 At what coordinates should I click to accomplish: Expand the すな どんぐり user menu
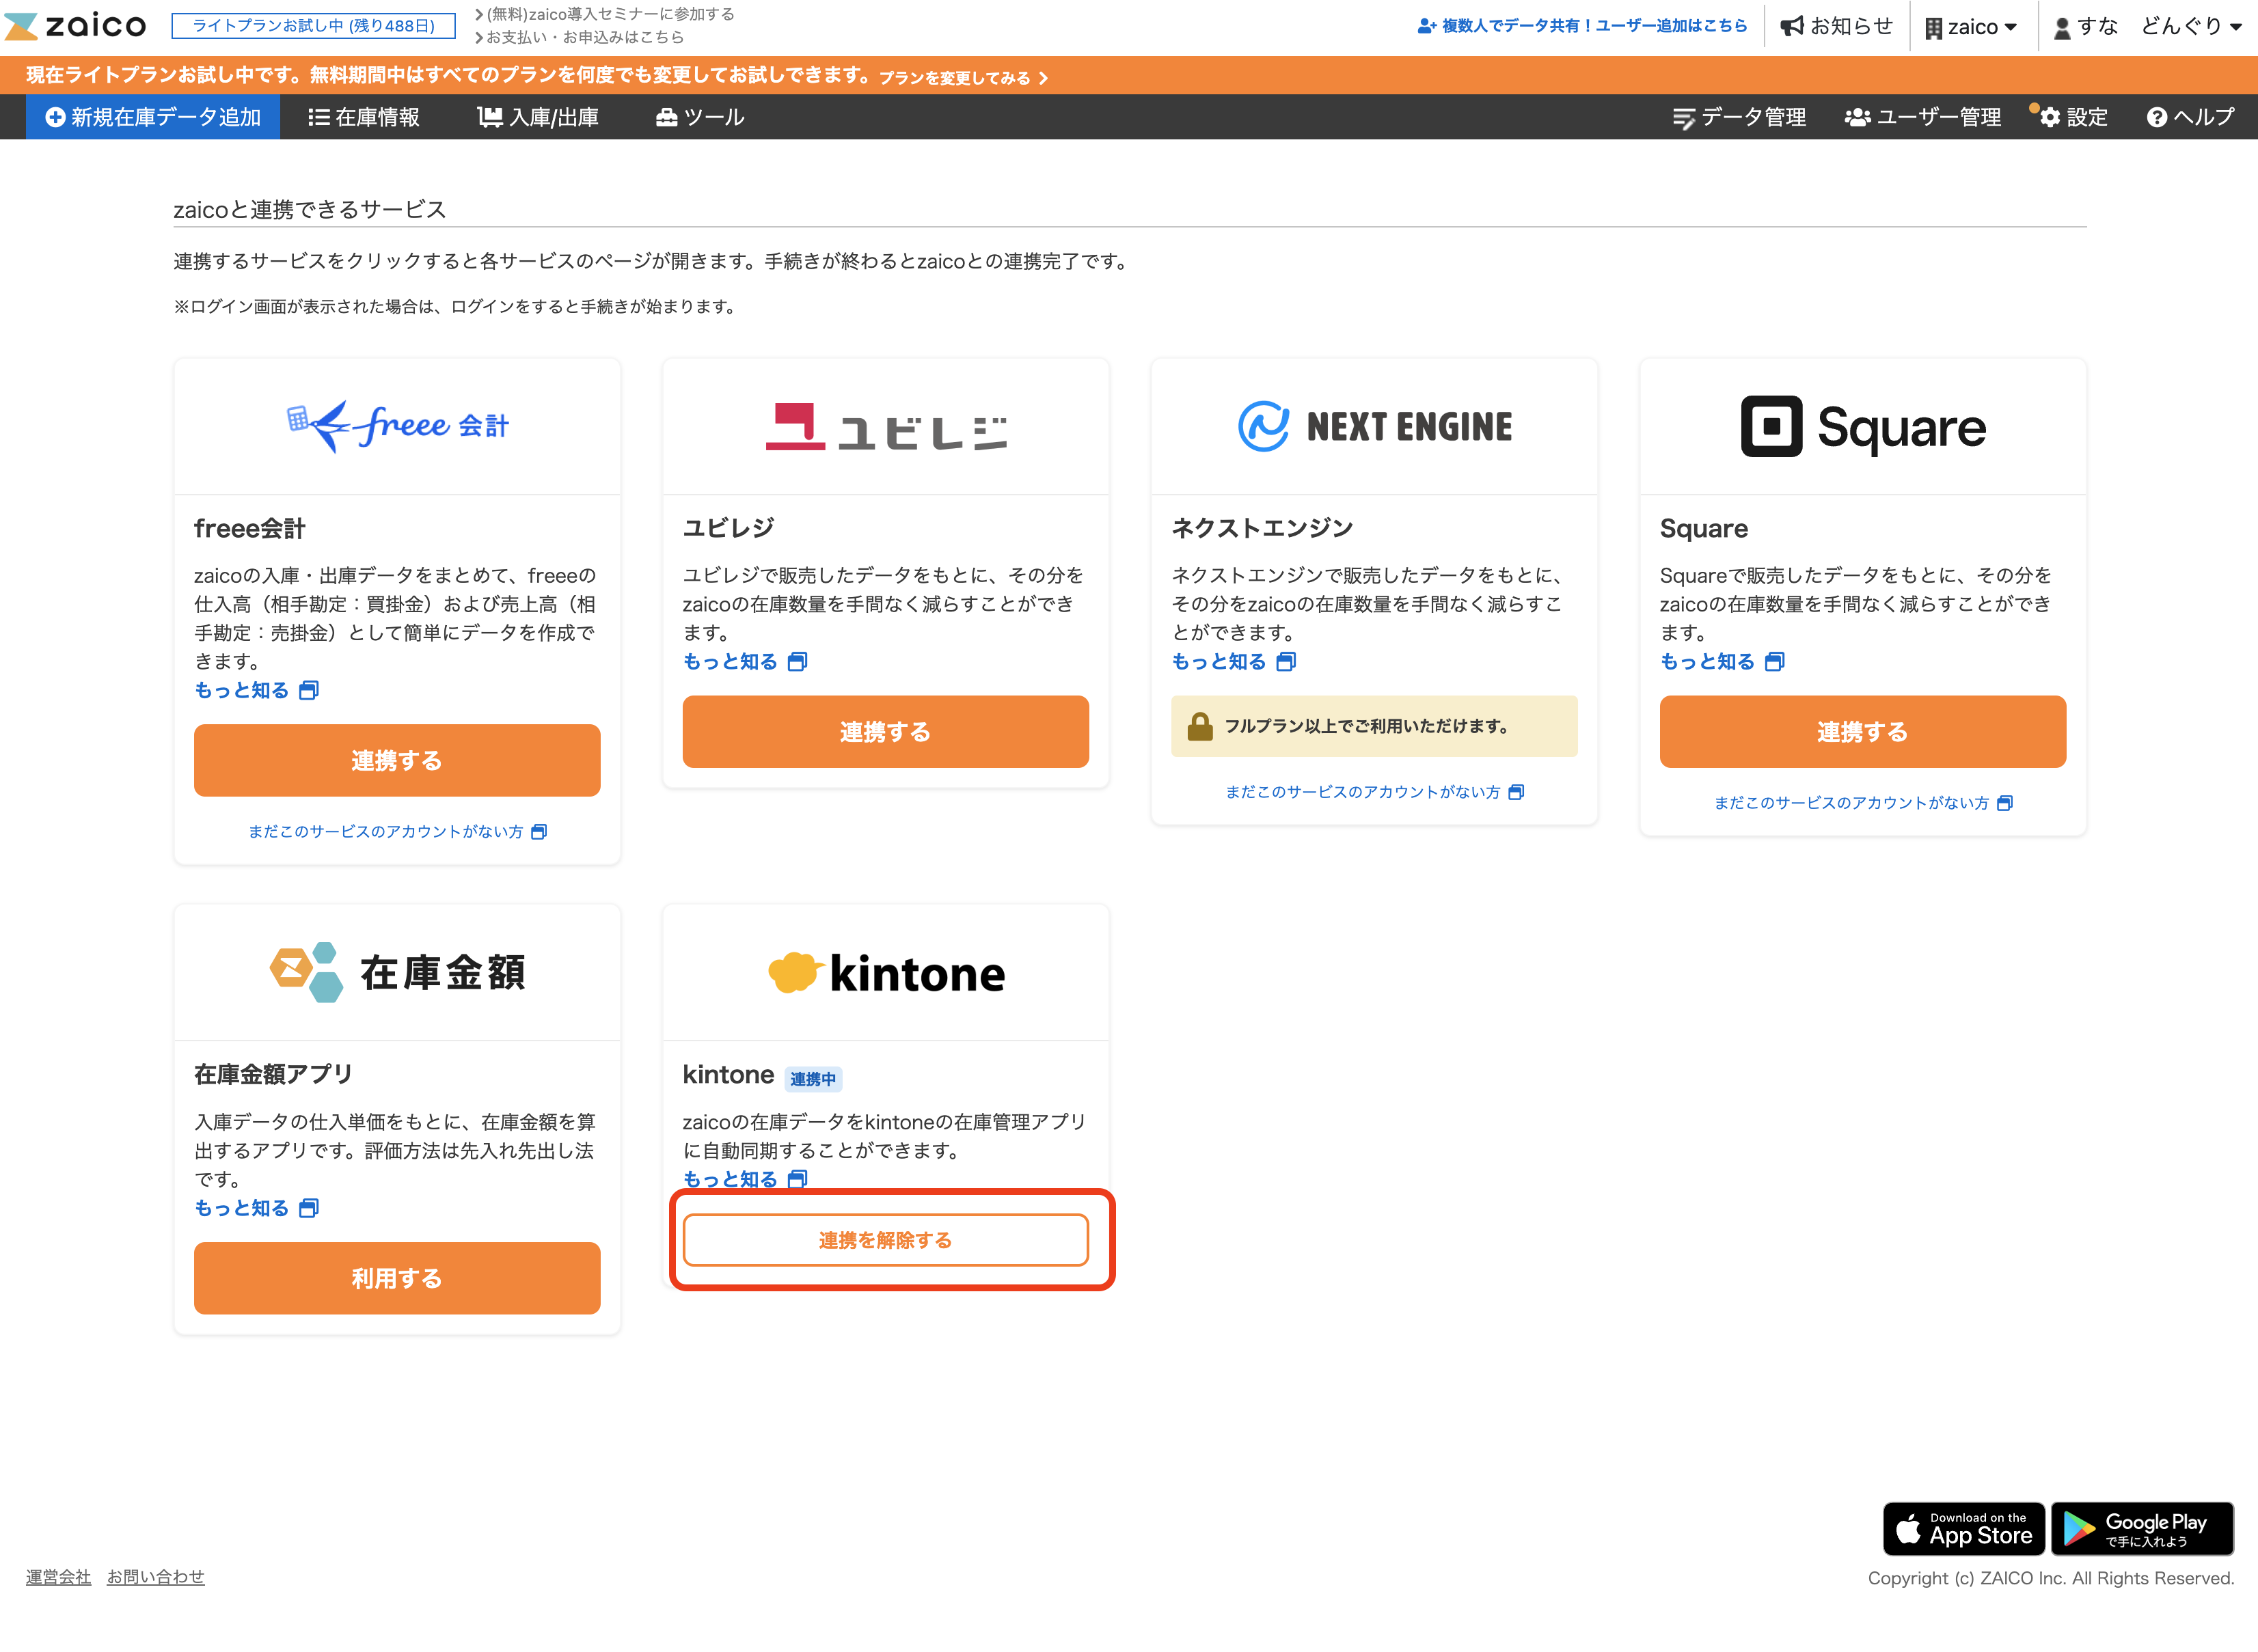(x=2147, y=27)
